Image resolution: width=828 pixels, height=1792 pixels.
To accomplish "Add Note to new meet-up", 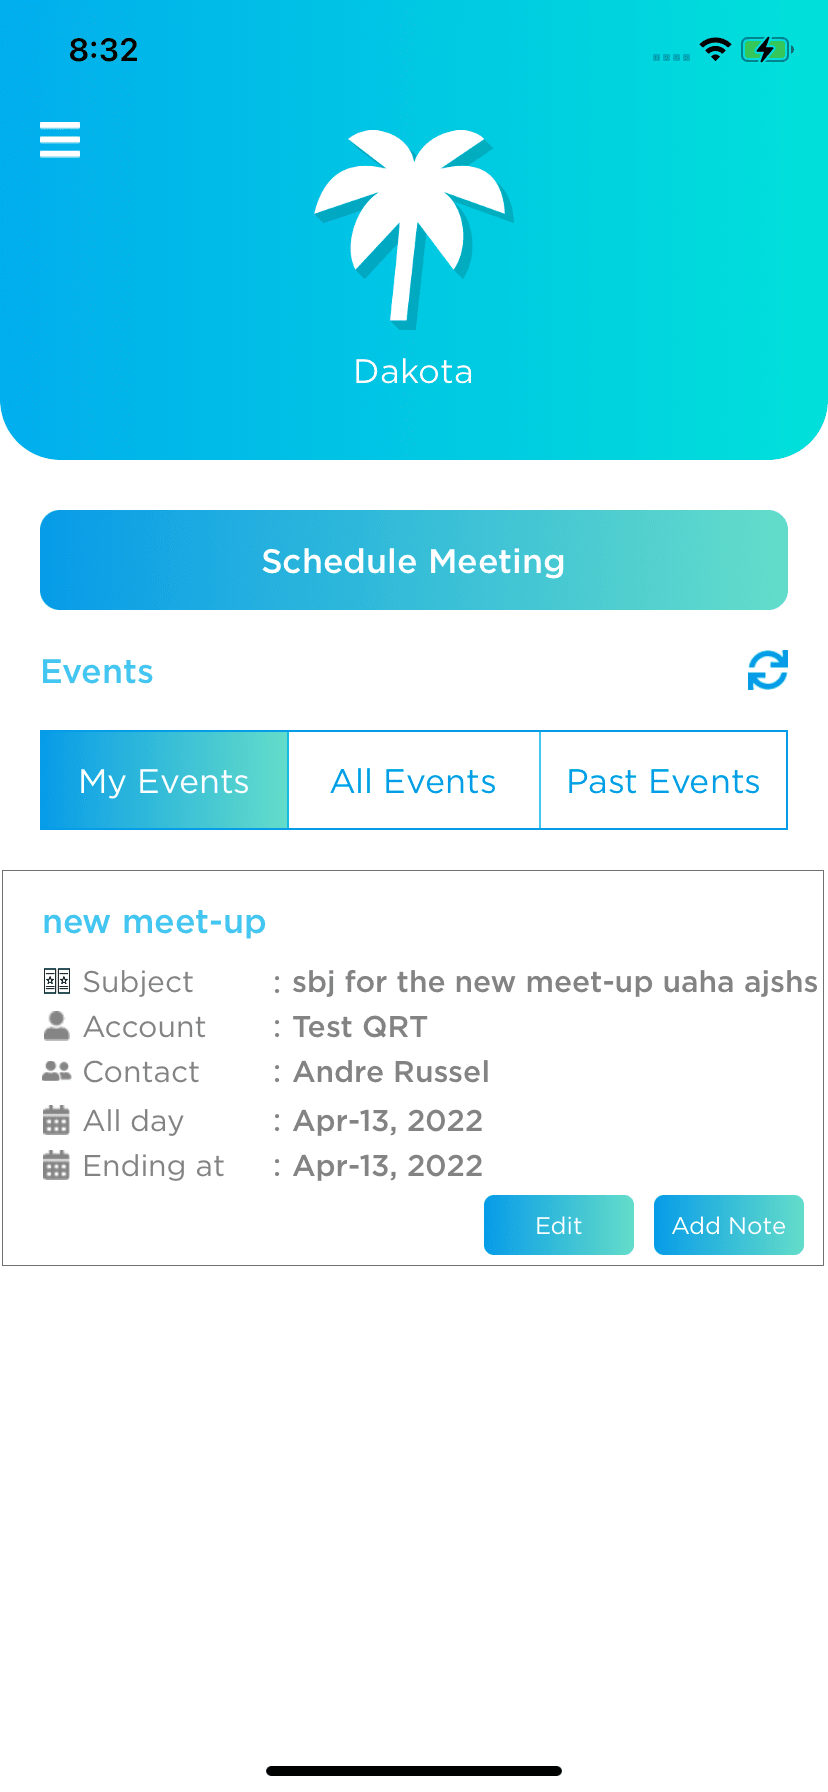I will (729, 1225).
